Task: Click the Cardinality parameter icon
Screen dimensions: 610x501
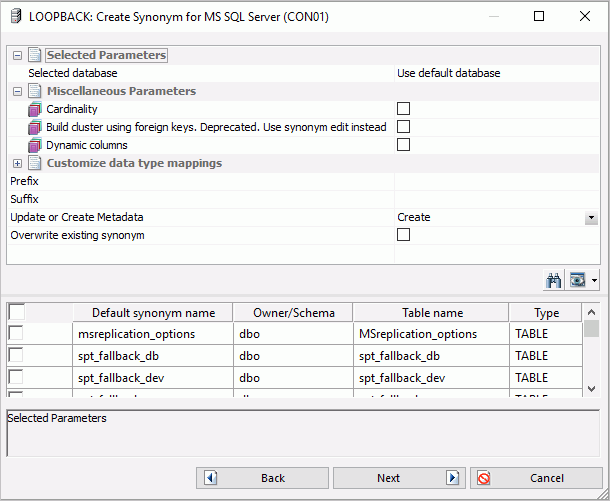Action: click(35, 109)
